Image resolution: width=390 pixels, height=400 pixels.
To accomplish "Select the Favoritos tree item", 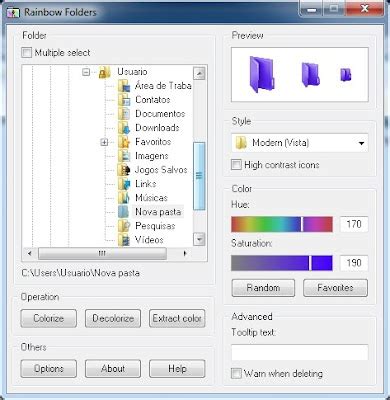I will (x=153, y=142).
